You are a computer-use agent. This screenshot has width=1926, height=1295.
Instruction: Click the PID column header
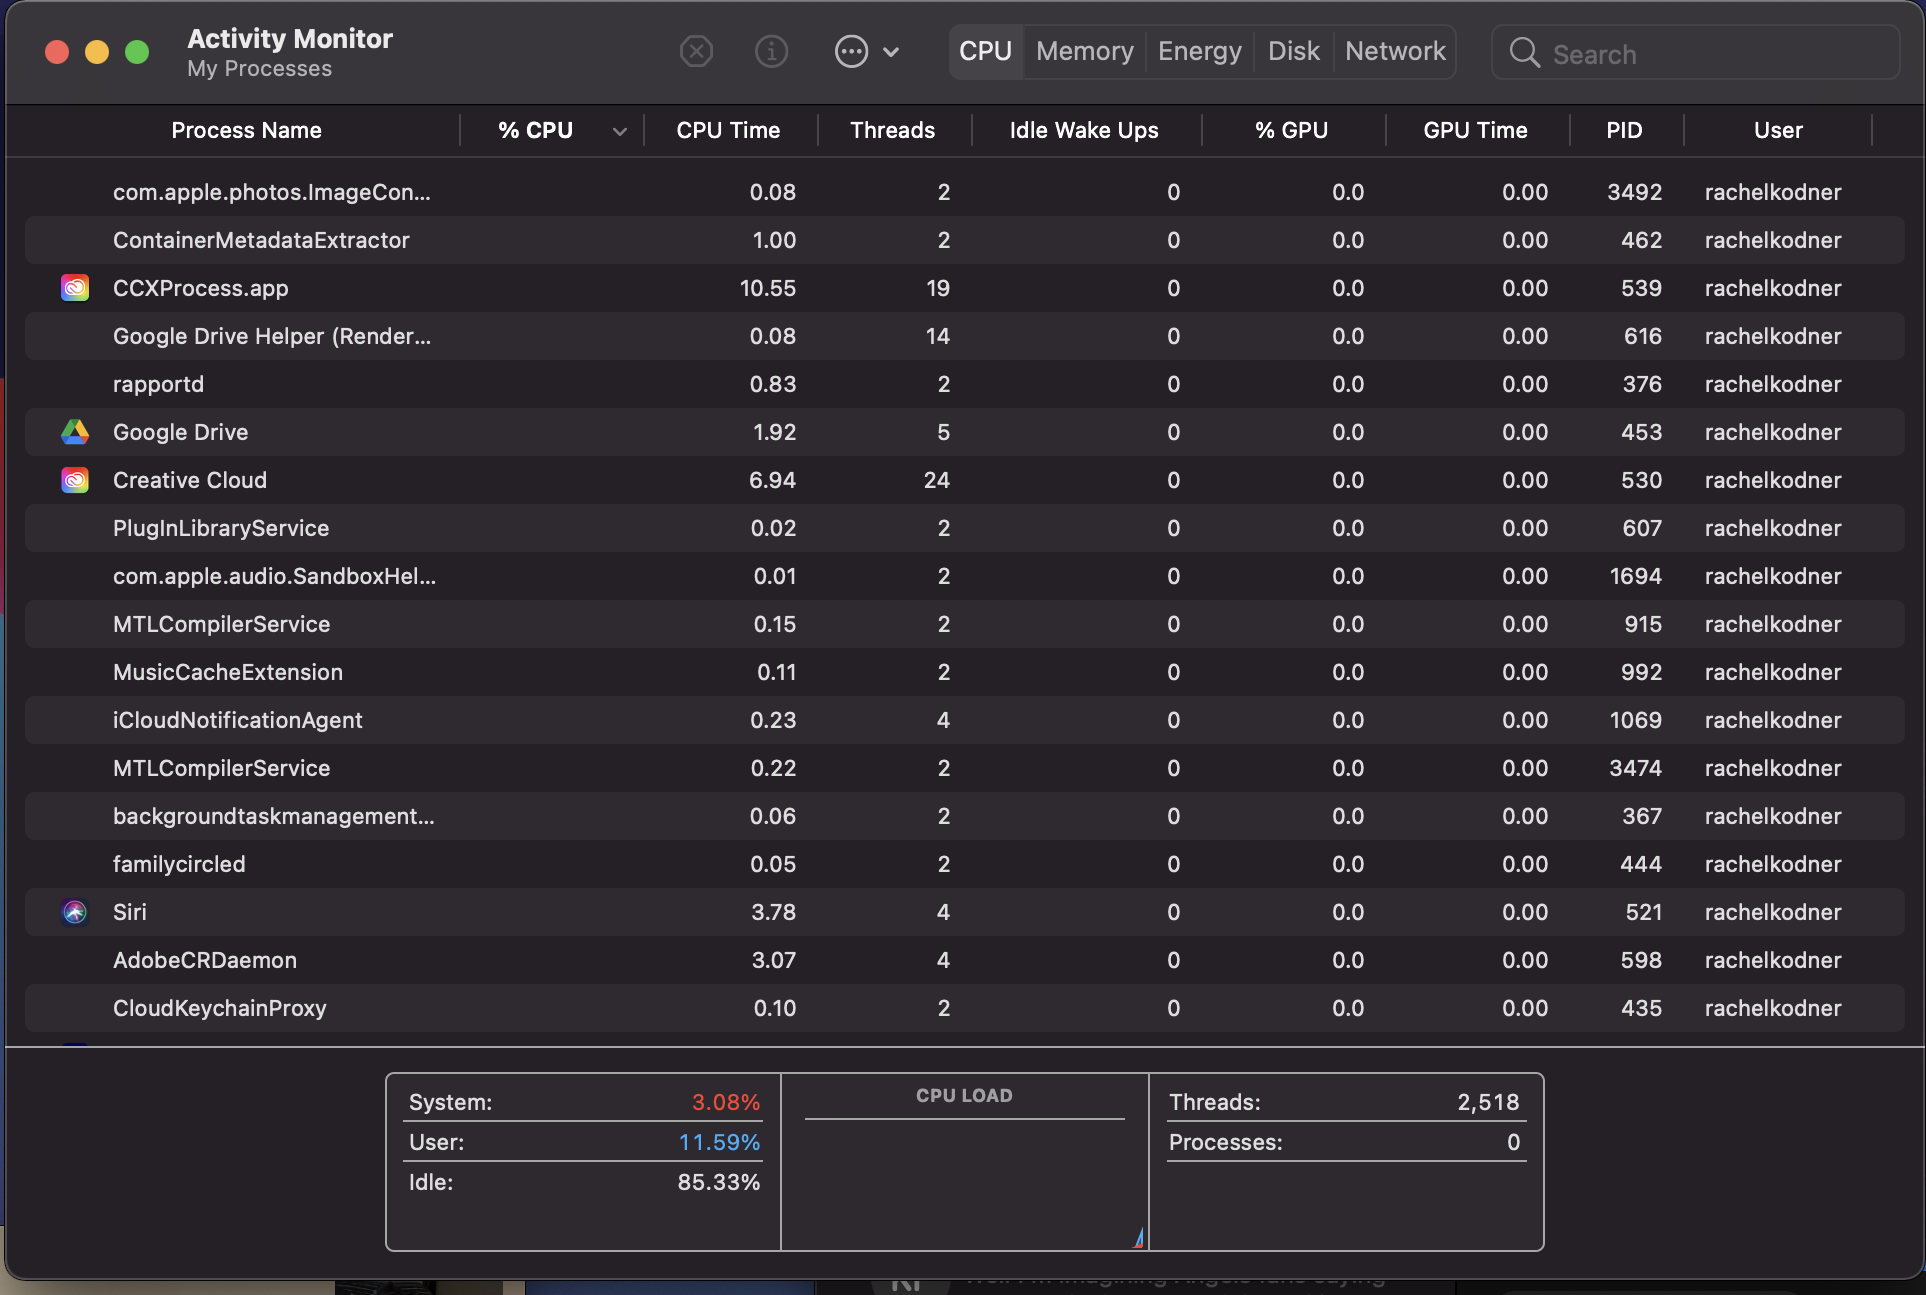click(x=1624, y=130)
